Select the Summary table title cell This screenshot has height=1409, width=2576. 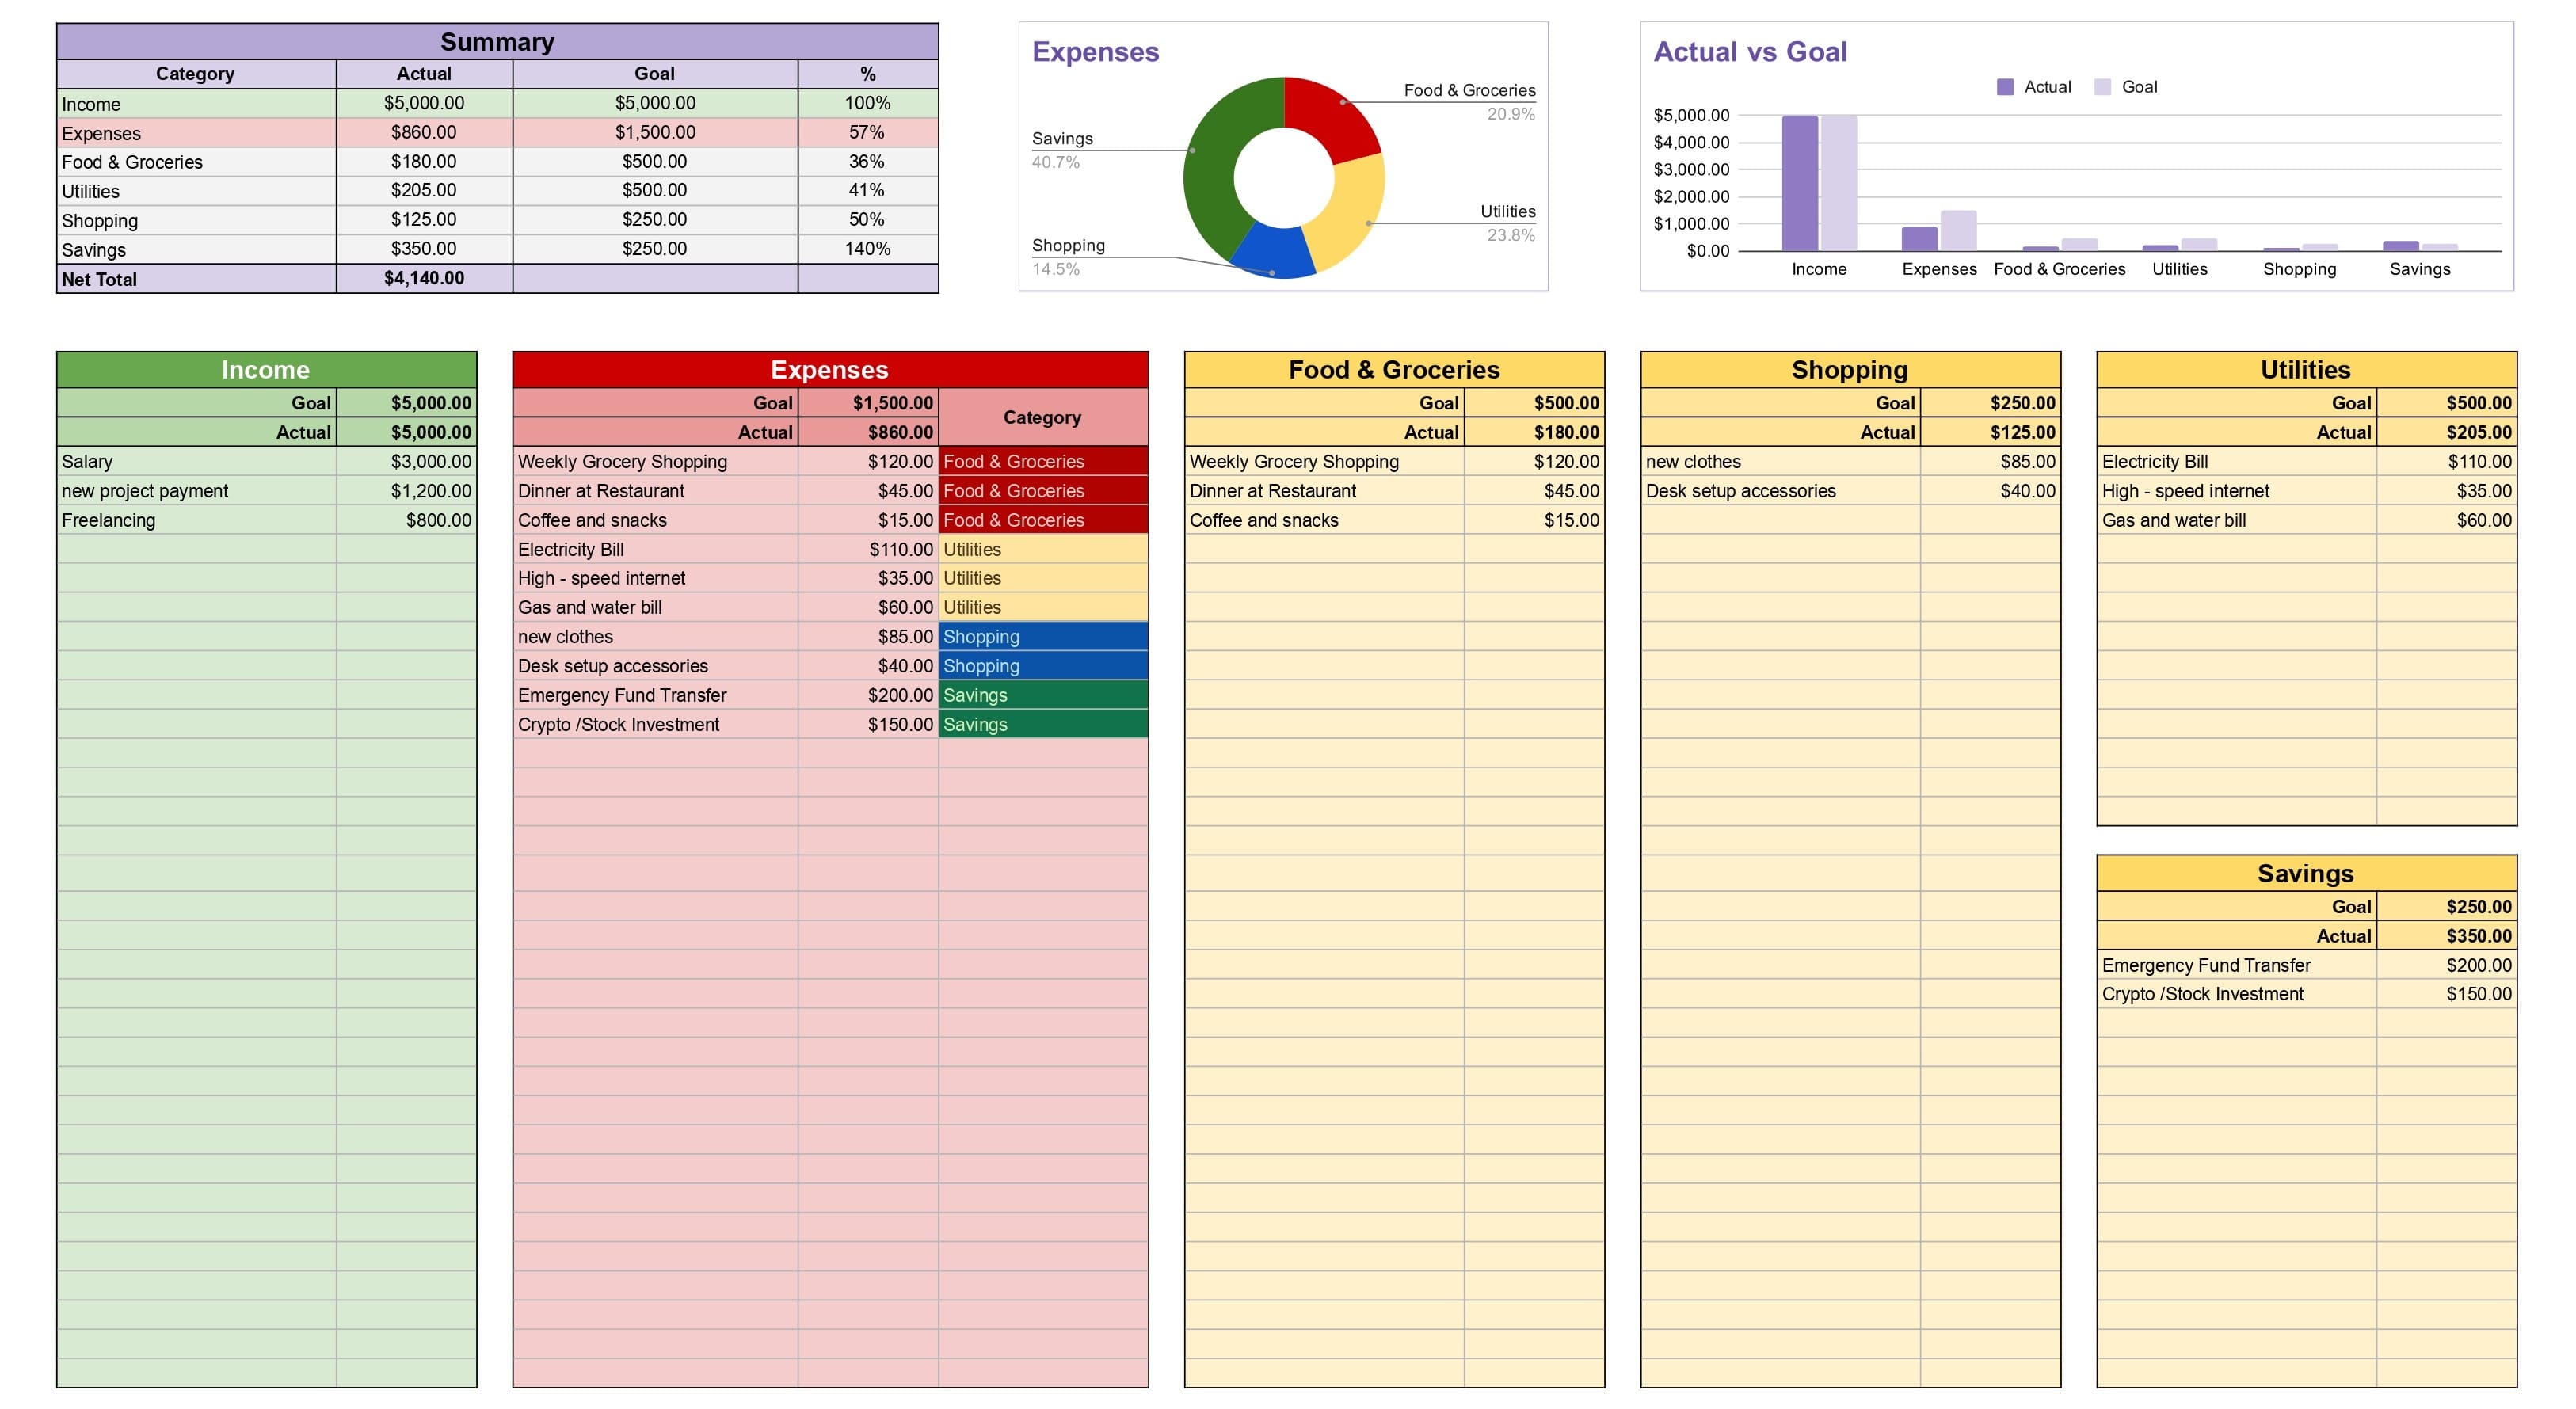pos(497,42)
